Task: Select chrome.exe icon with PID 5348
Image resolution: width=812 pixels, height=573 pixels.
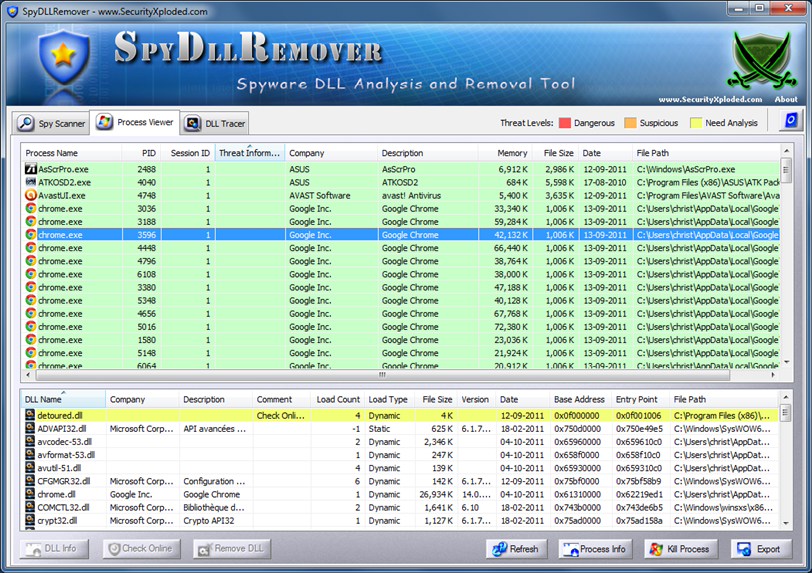Action: pos(31,300)
